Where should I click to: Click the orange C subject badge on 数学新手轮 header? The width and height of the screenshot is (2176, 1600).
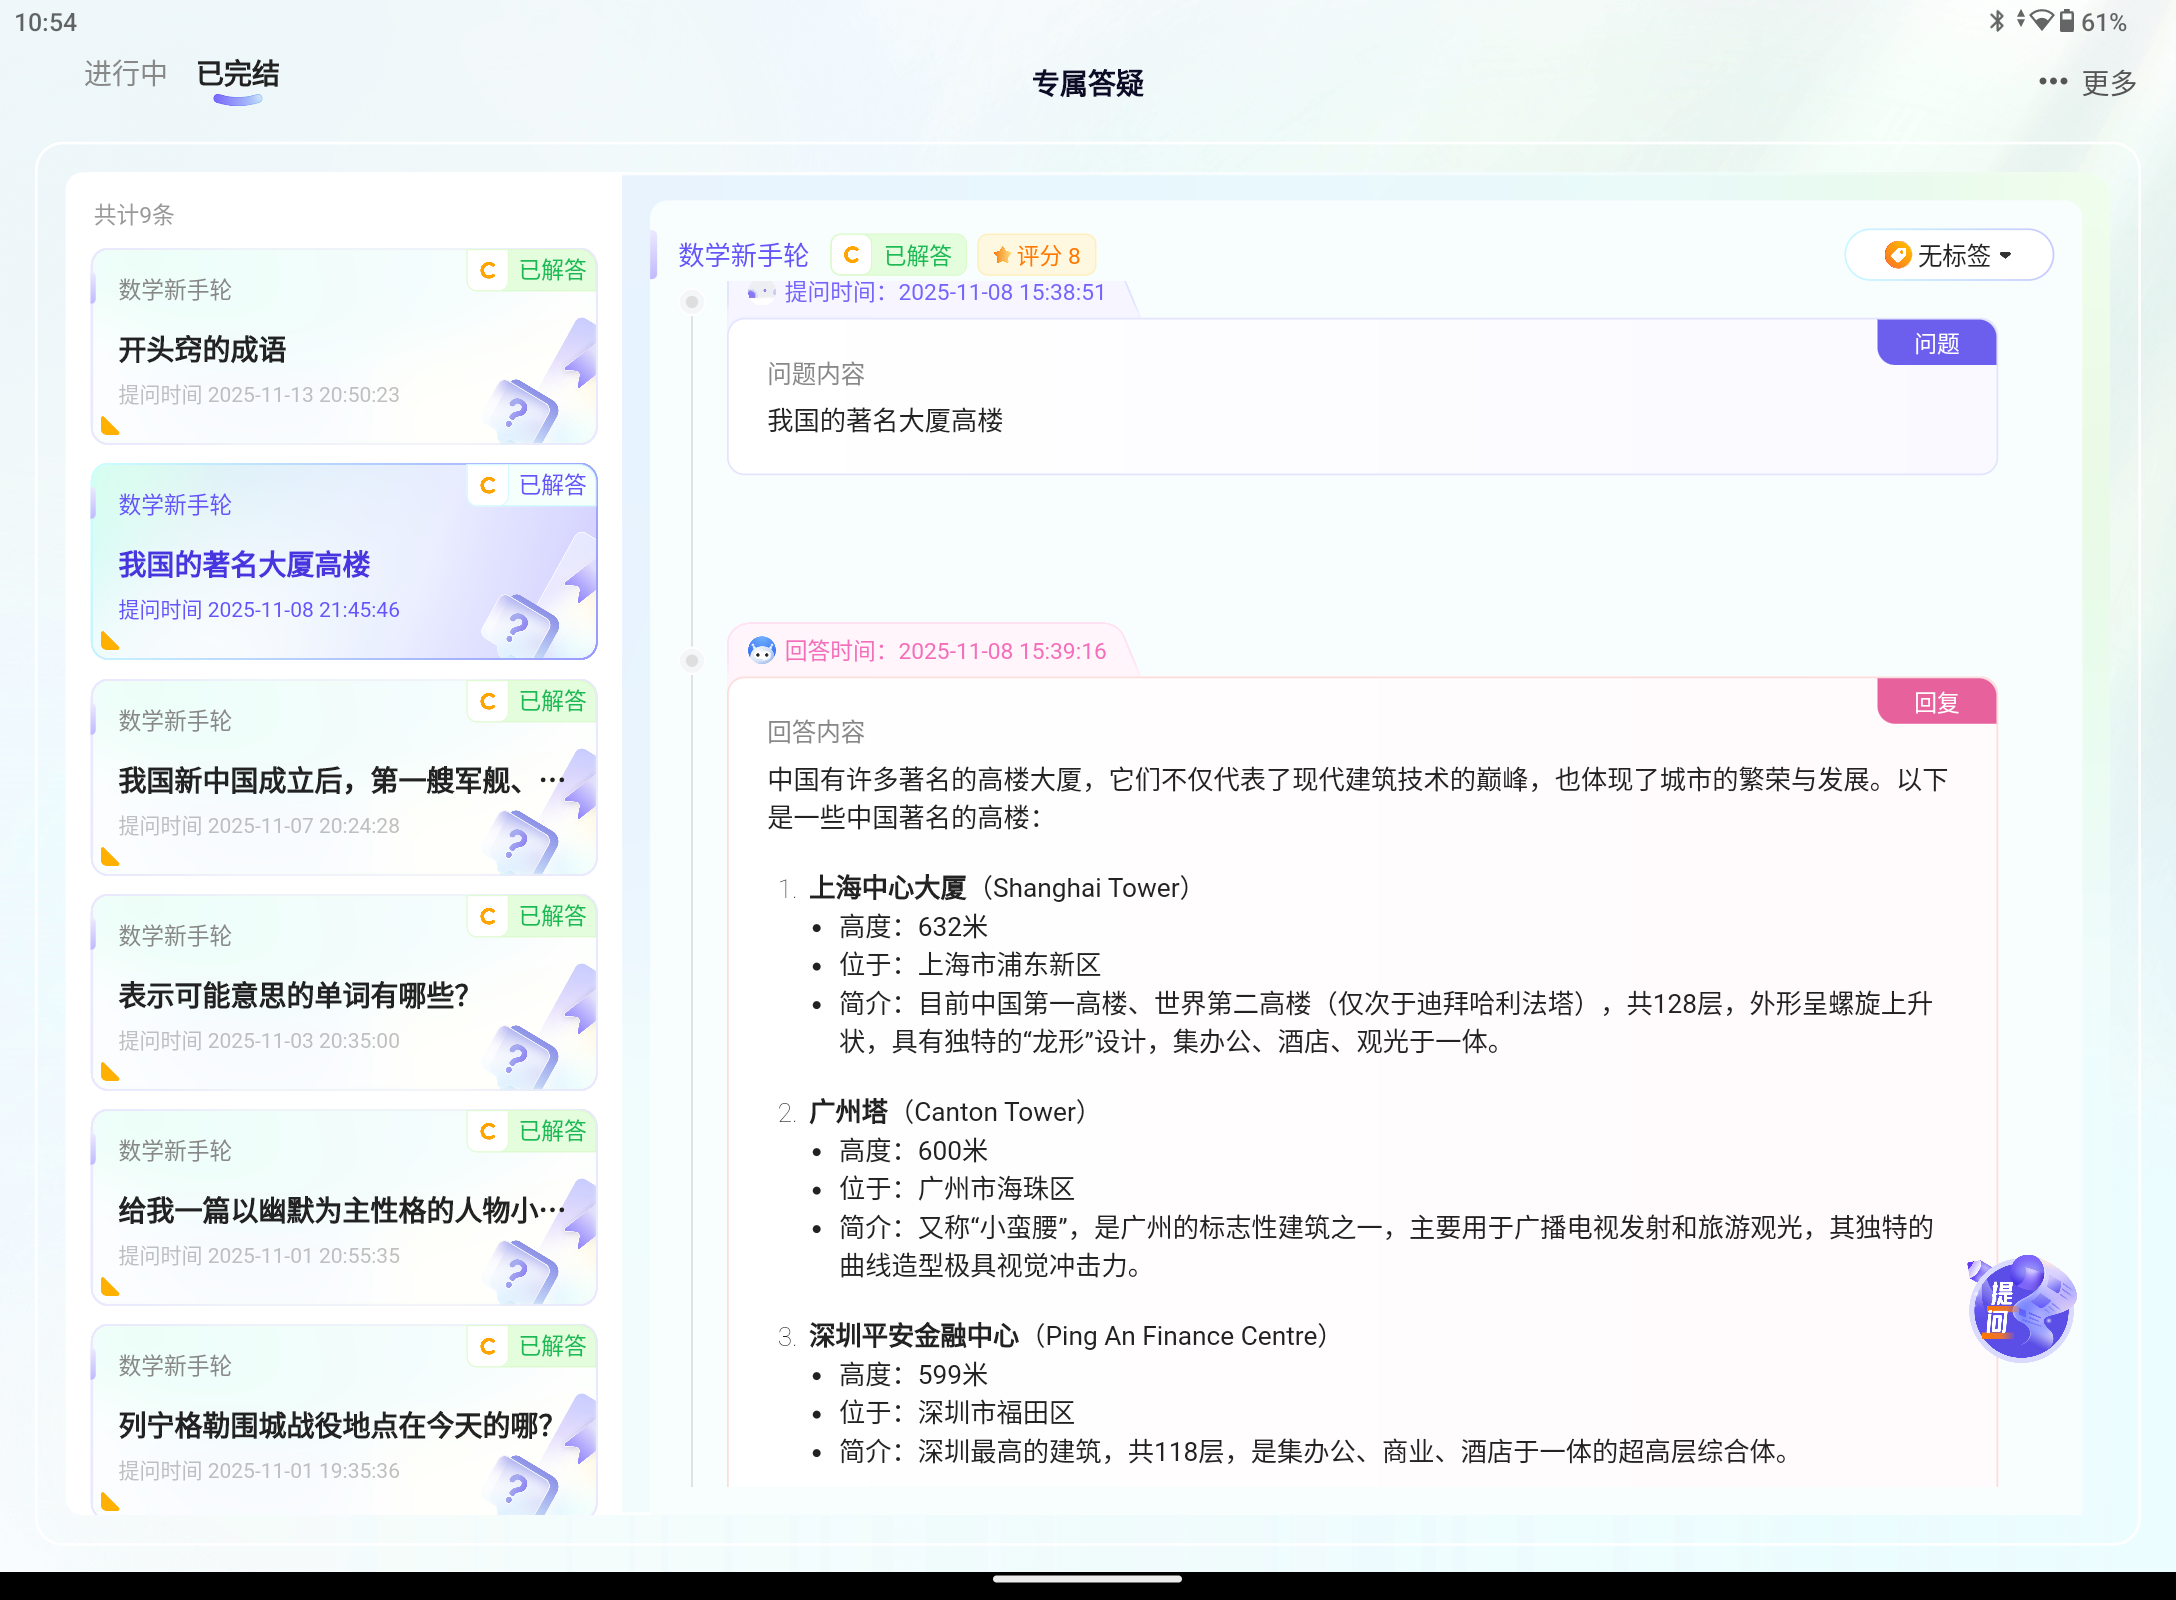pyautogui.click(x=849, y=255)
